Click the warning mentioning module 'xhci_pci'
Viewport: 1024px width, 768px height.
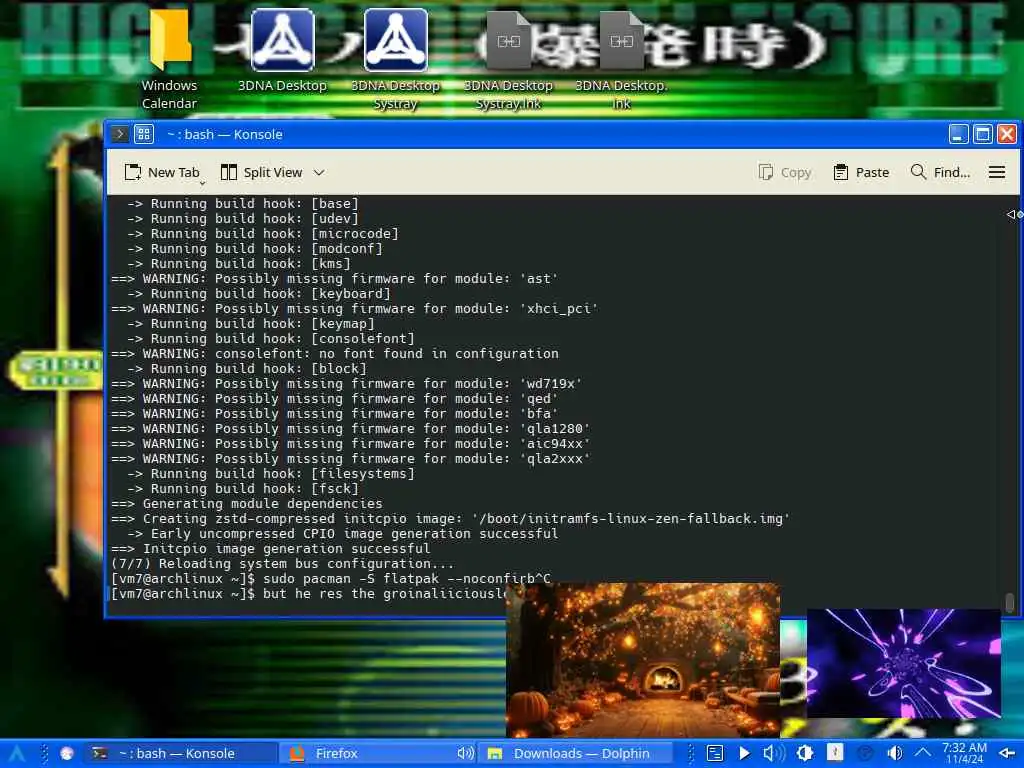point(355,308)
